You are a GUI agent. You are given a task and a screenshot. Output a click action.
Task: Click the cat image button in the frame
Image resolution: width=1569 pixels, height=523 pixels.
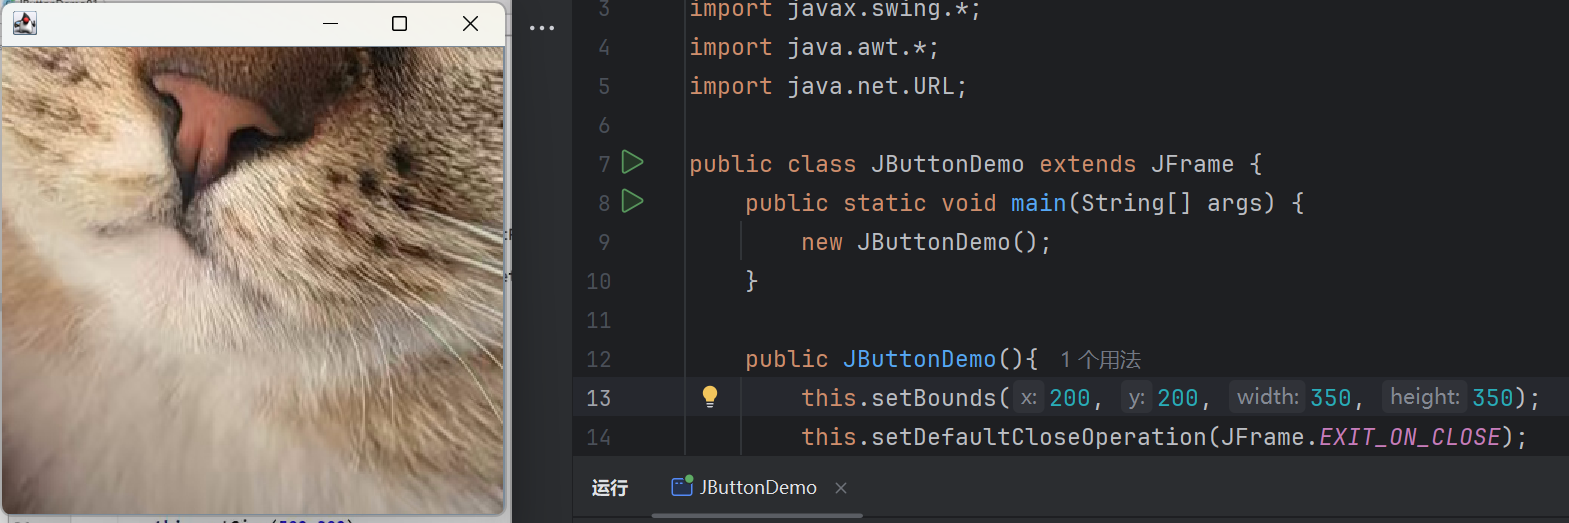tap(253, 280)
